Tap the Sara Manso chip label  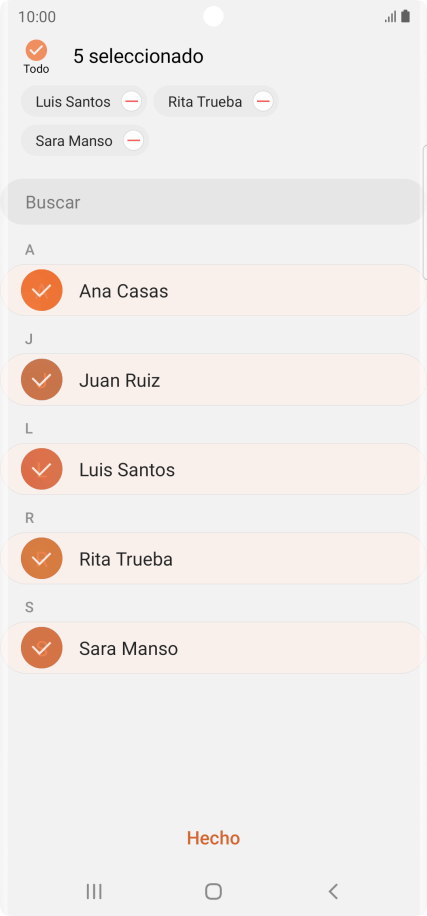click(74, 141)
